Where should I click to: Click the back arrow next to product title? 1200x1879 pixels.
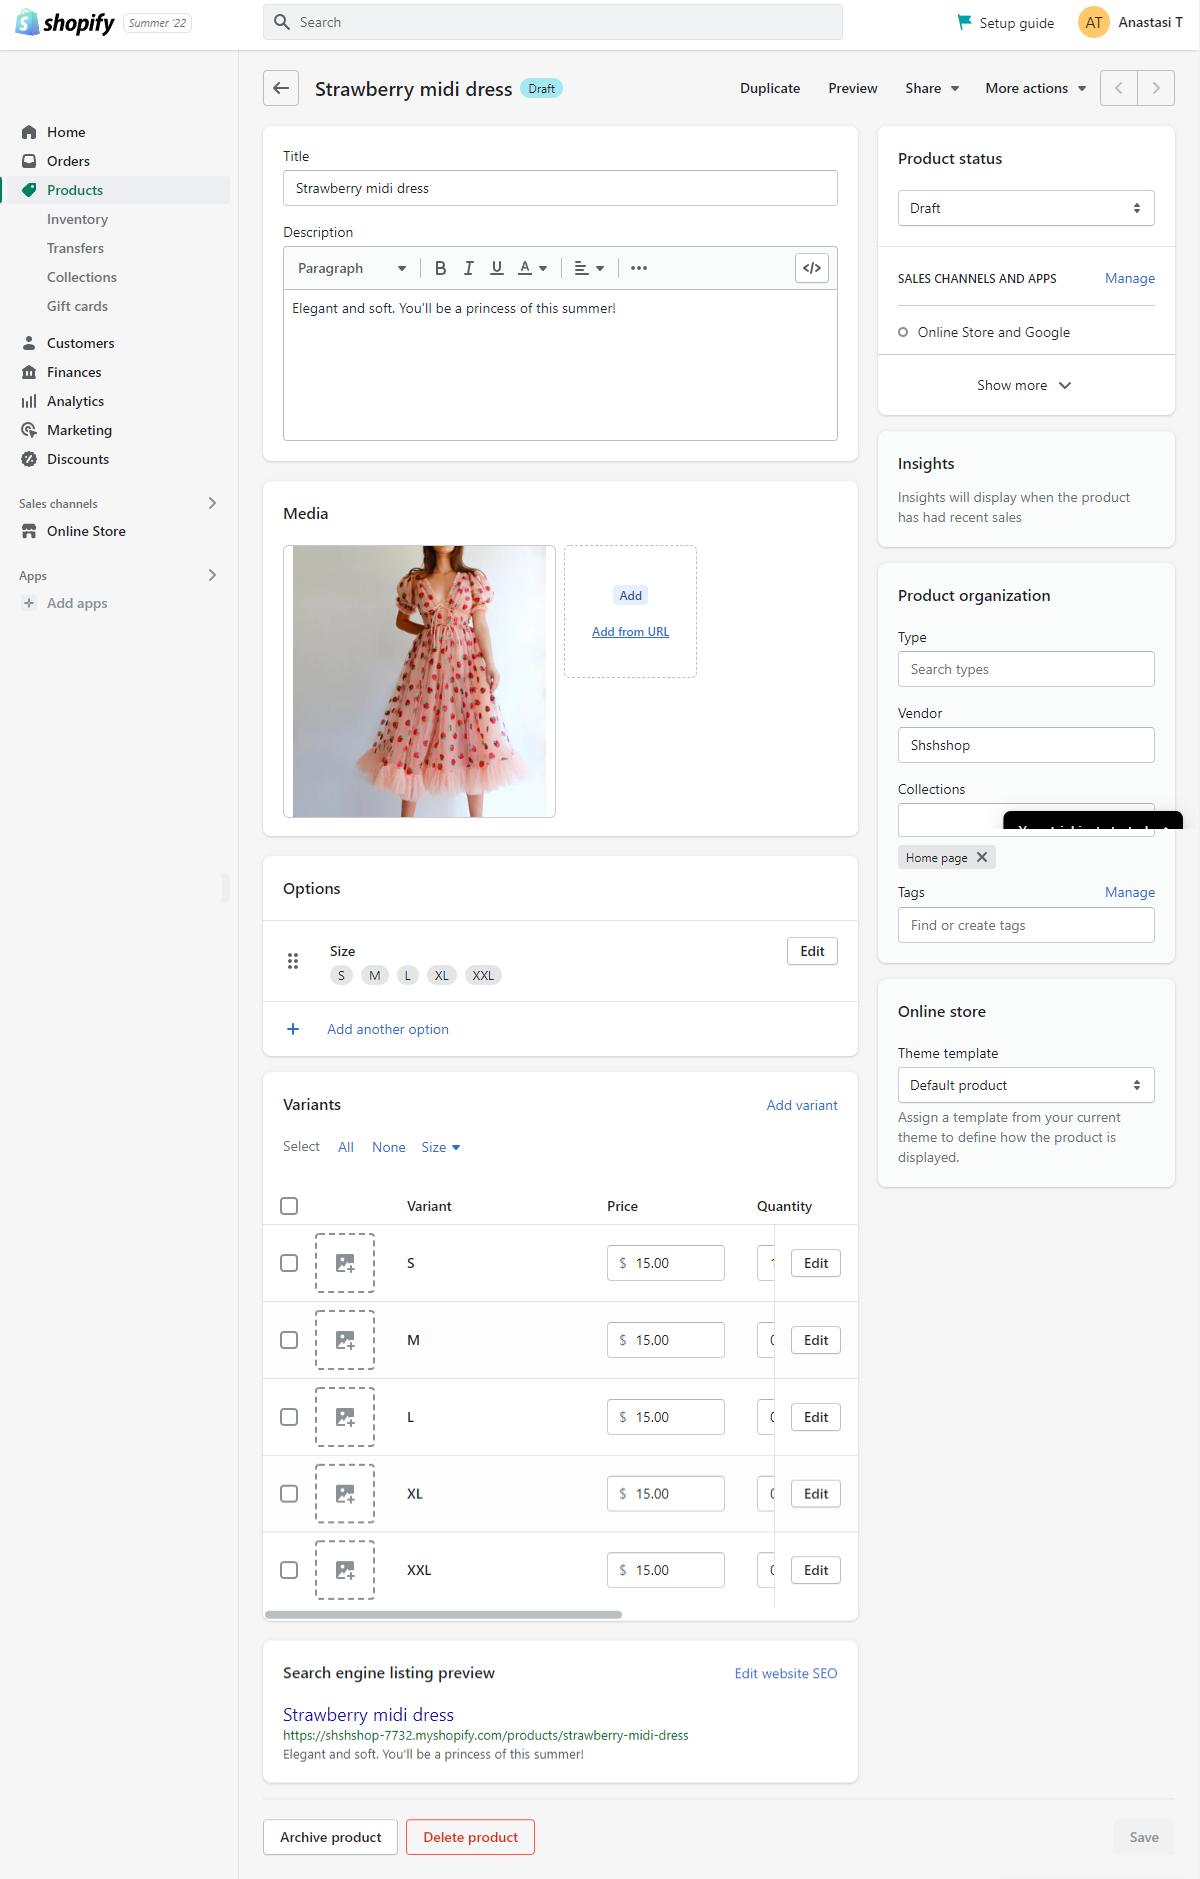point(281,88)
